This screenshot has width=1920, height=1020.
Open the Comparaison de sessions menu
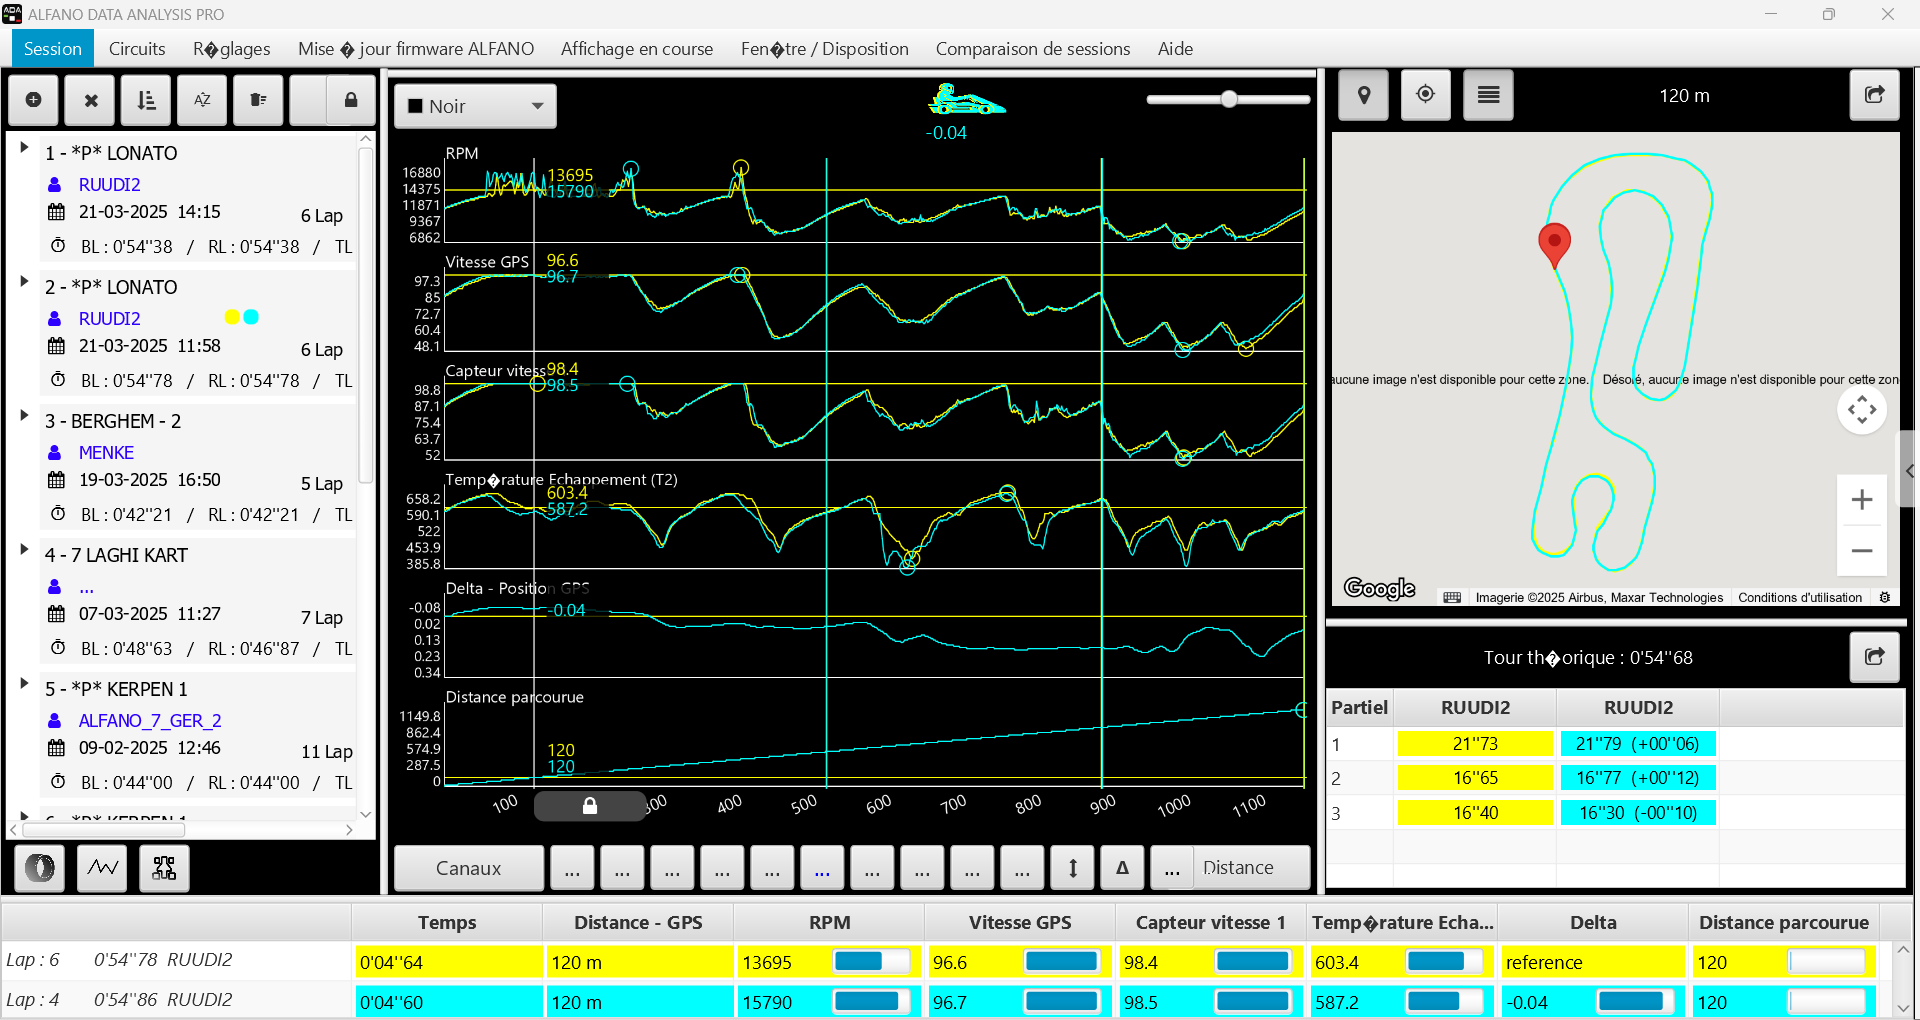tap(1032, 49)
